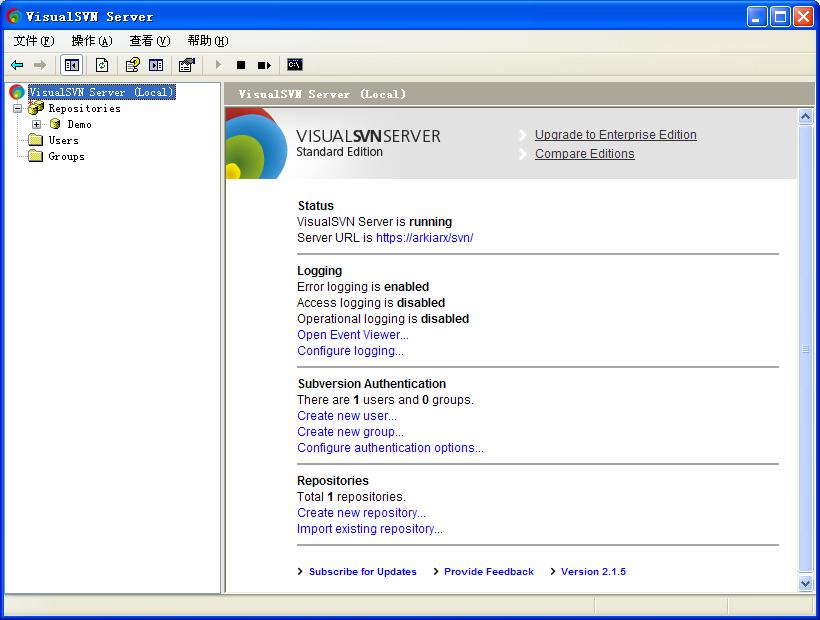Open the 操作(A) menu
Screen dimensions: 820x620
(92, 41)
